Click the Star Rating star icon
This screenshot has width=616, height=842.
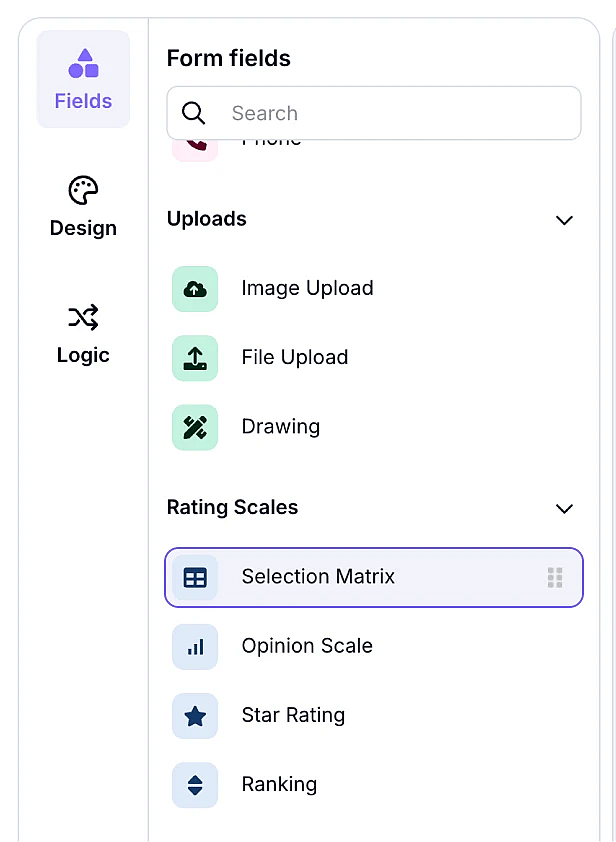click(x=195, y=716)
